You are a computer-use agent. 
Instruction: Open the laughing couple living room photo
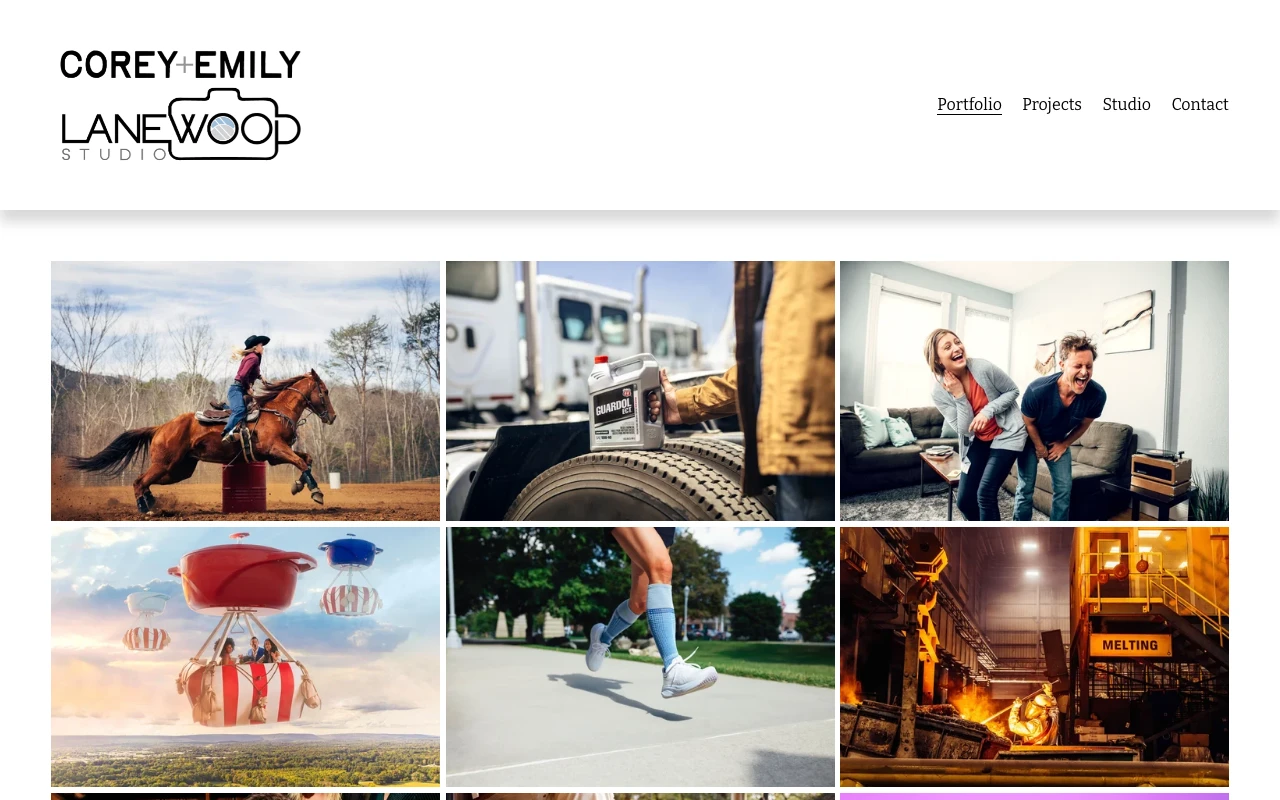(x=1034, y=391)
